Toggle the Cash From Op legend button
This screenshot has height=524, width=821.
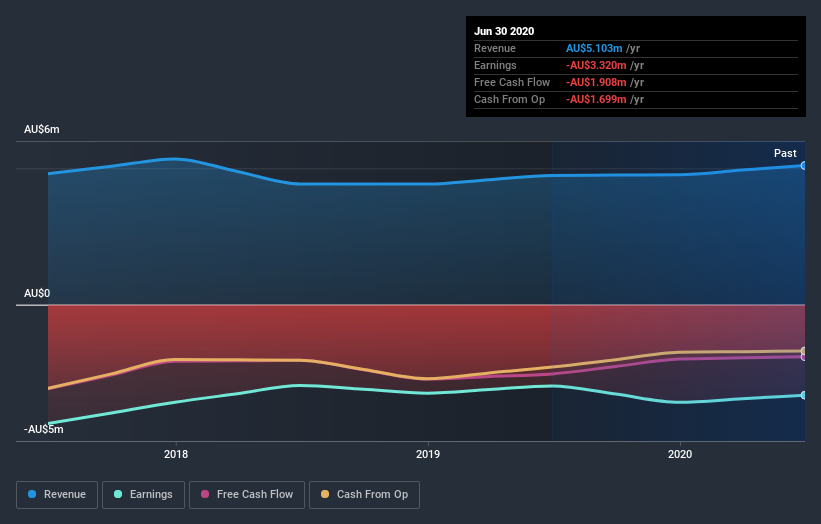point(364,495)
